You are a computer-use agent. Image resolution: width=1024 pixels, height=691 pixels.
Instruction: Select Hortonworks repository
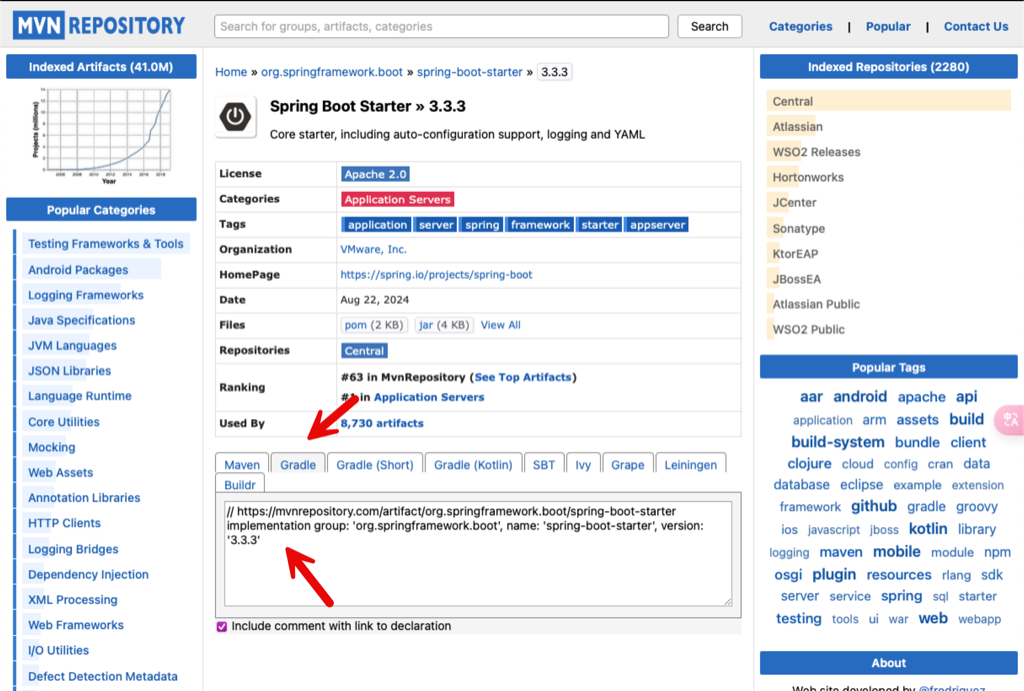point(808,178)
